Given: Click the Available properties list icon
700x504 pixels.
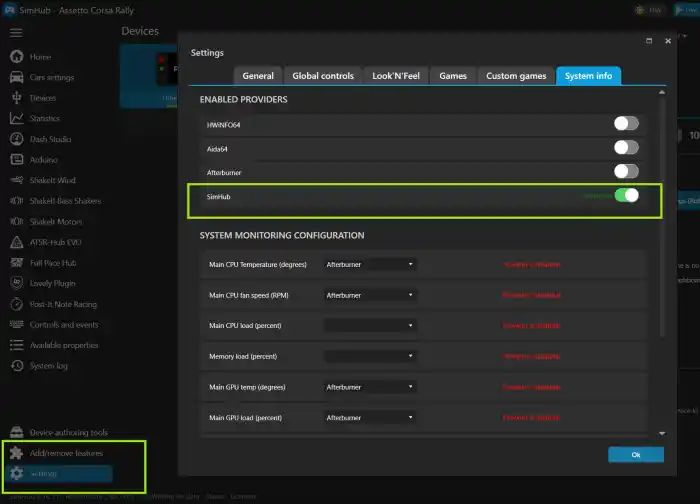Looking at the screenshot, I should pyautogui.click(x=17, y=345).
